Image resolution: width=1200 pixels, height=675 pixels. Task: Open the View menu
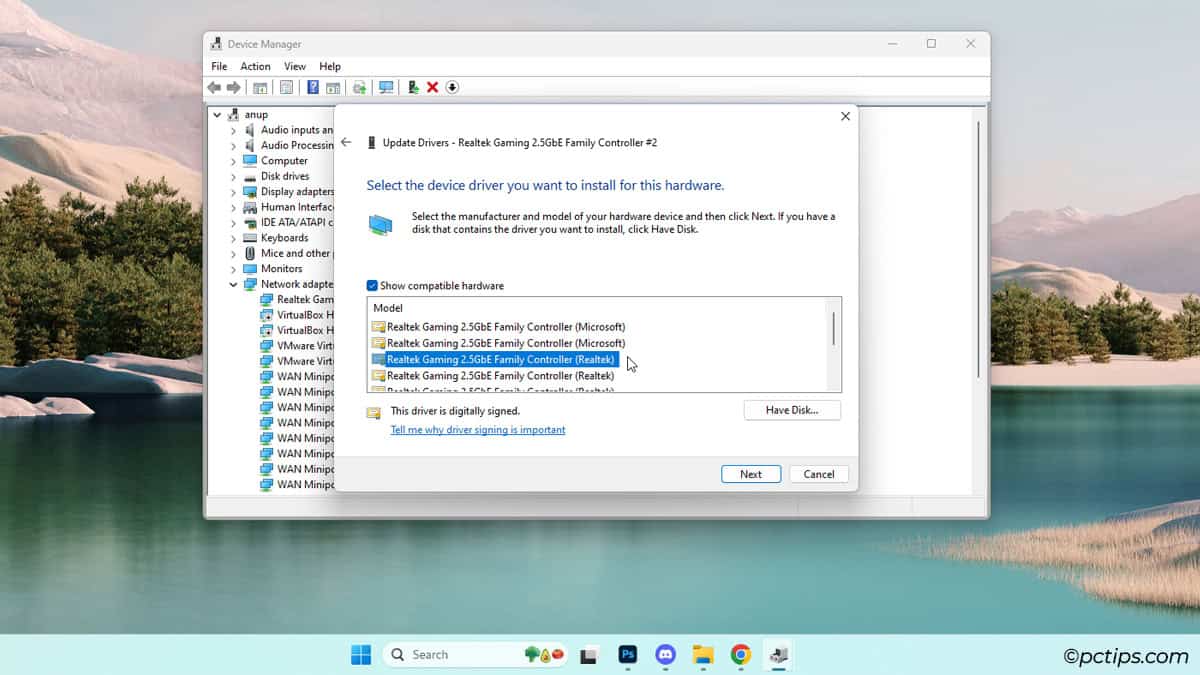(x=295, y=66)
